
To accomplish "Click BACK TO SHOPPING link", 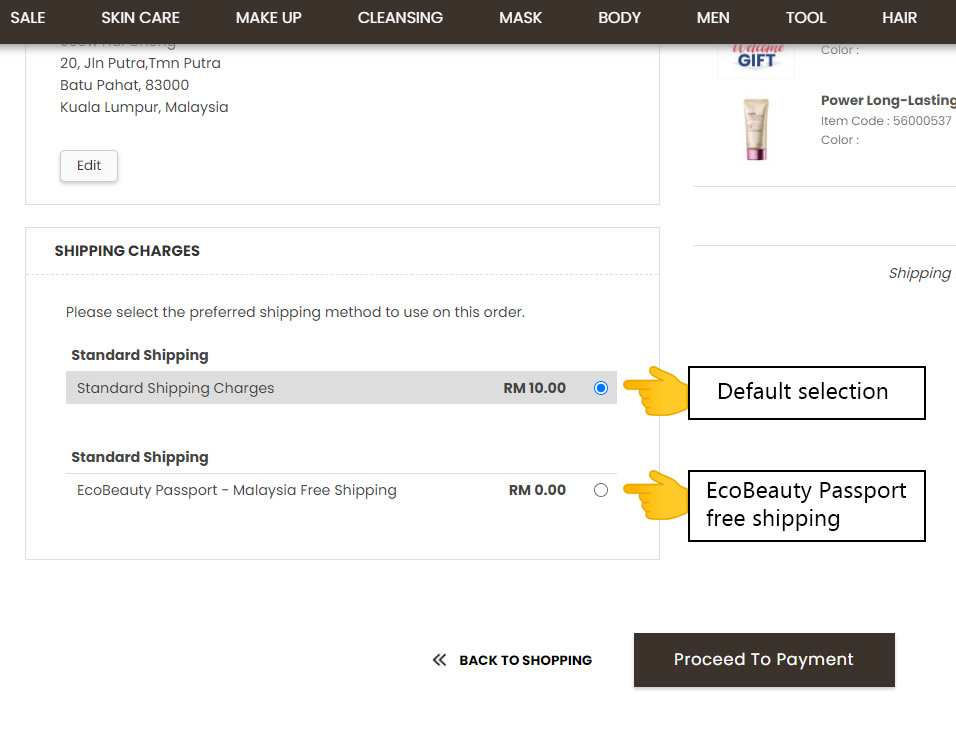I will [x=525, y=660].
